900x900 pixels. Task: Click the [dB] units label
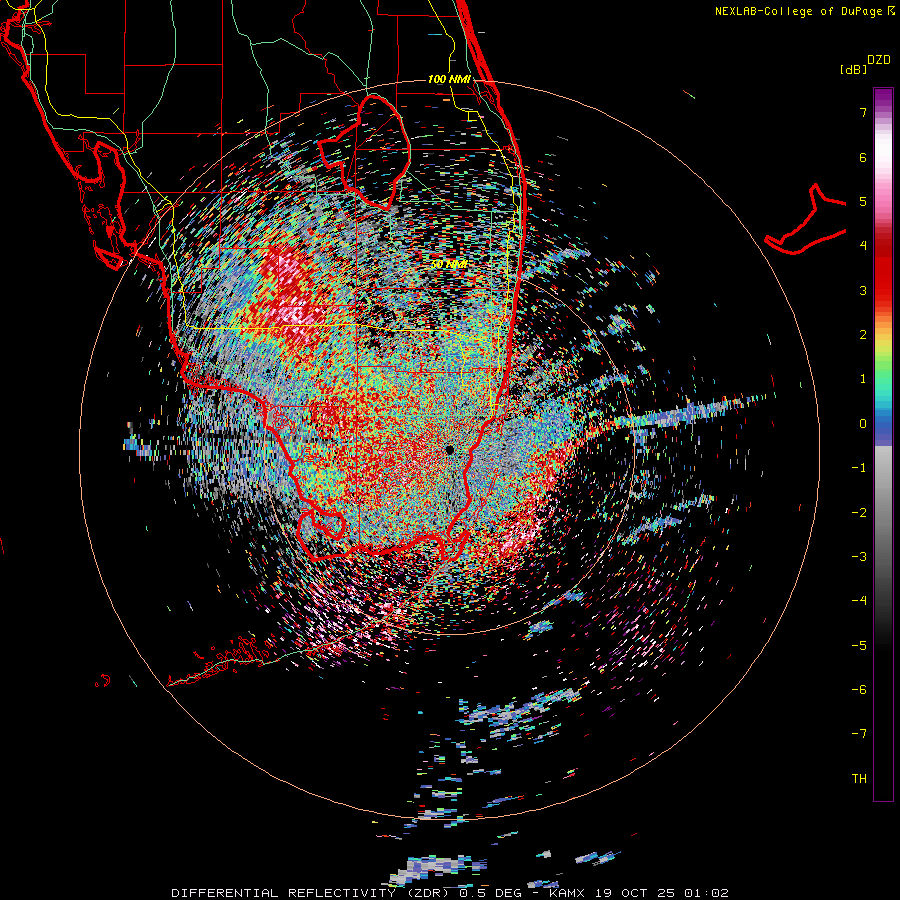click(x=853, y=69)
